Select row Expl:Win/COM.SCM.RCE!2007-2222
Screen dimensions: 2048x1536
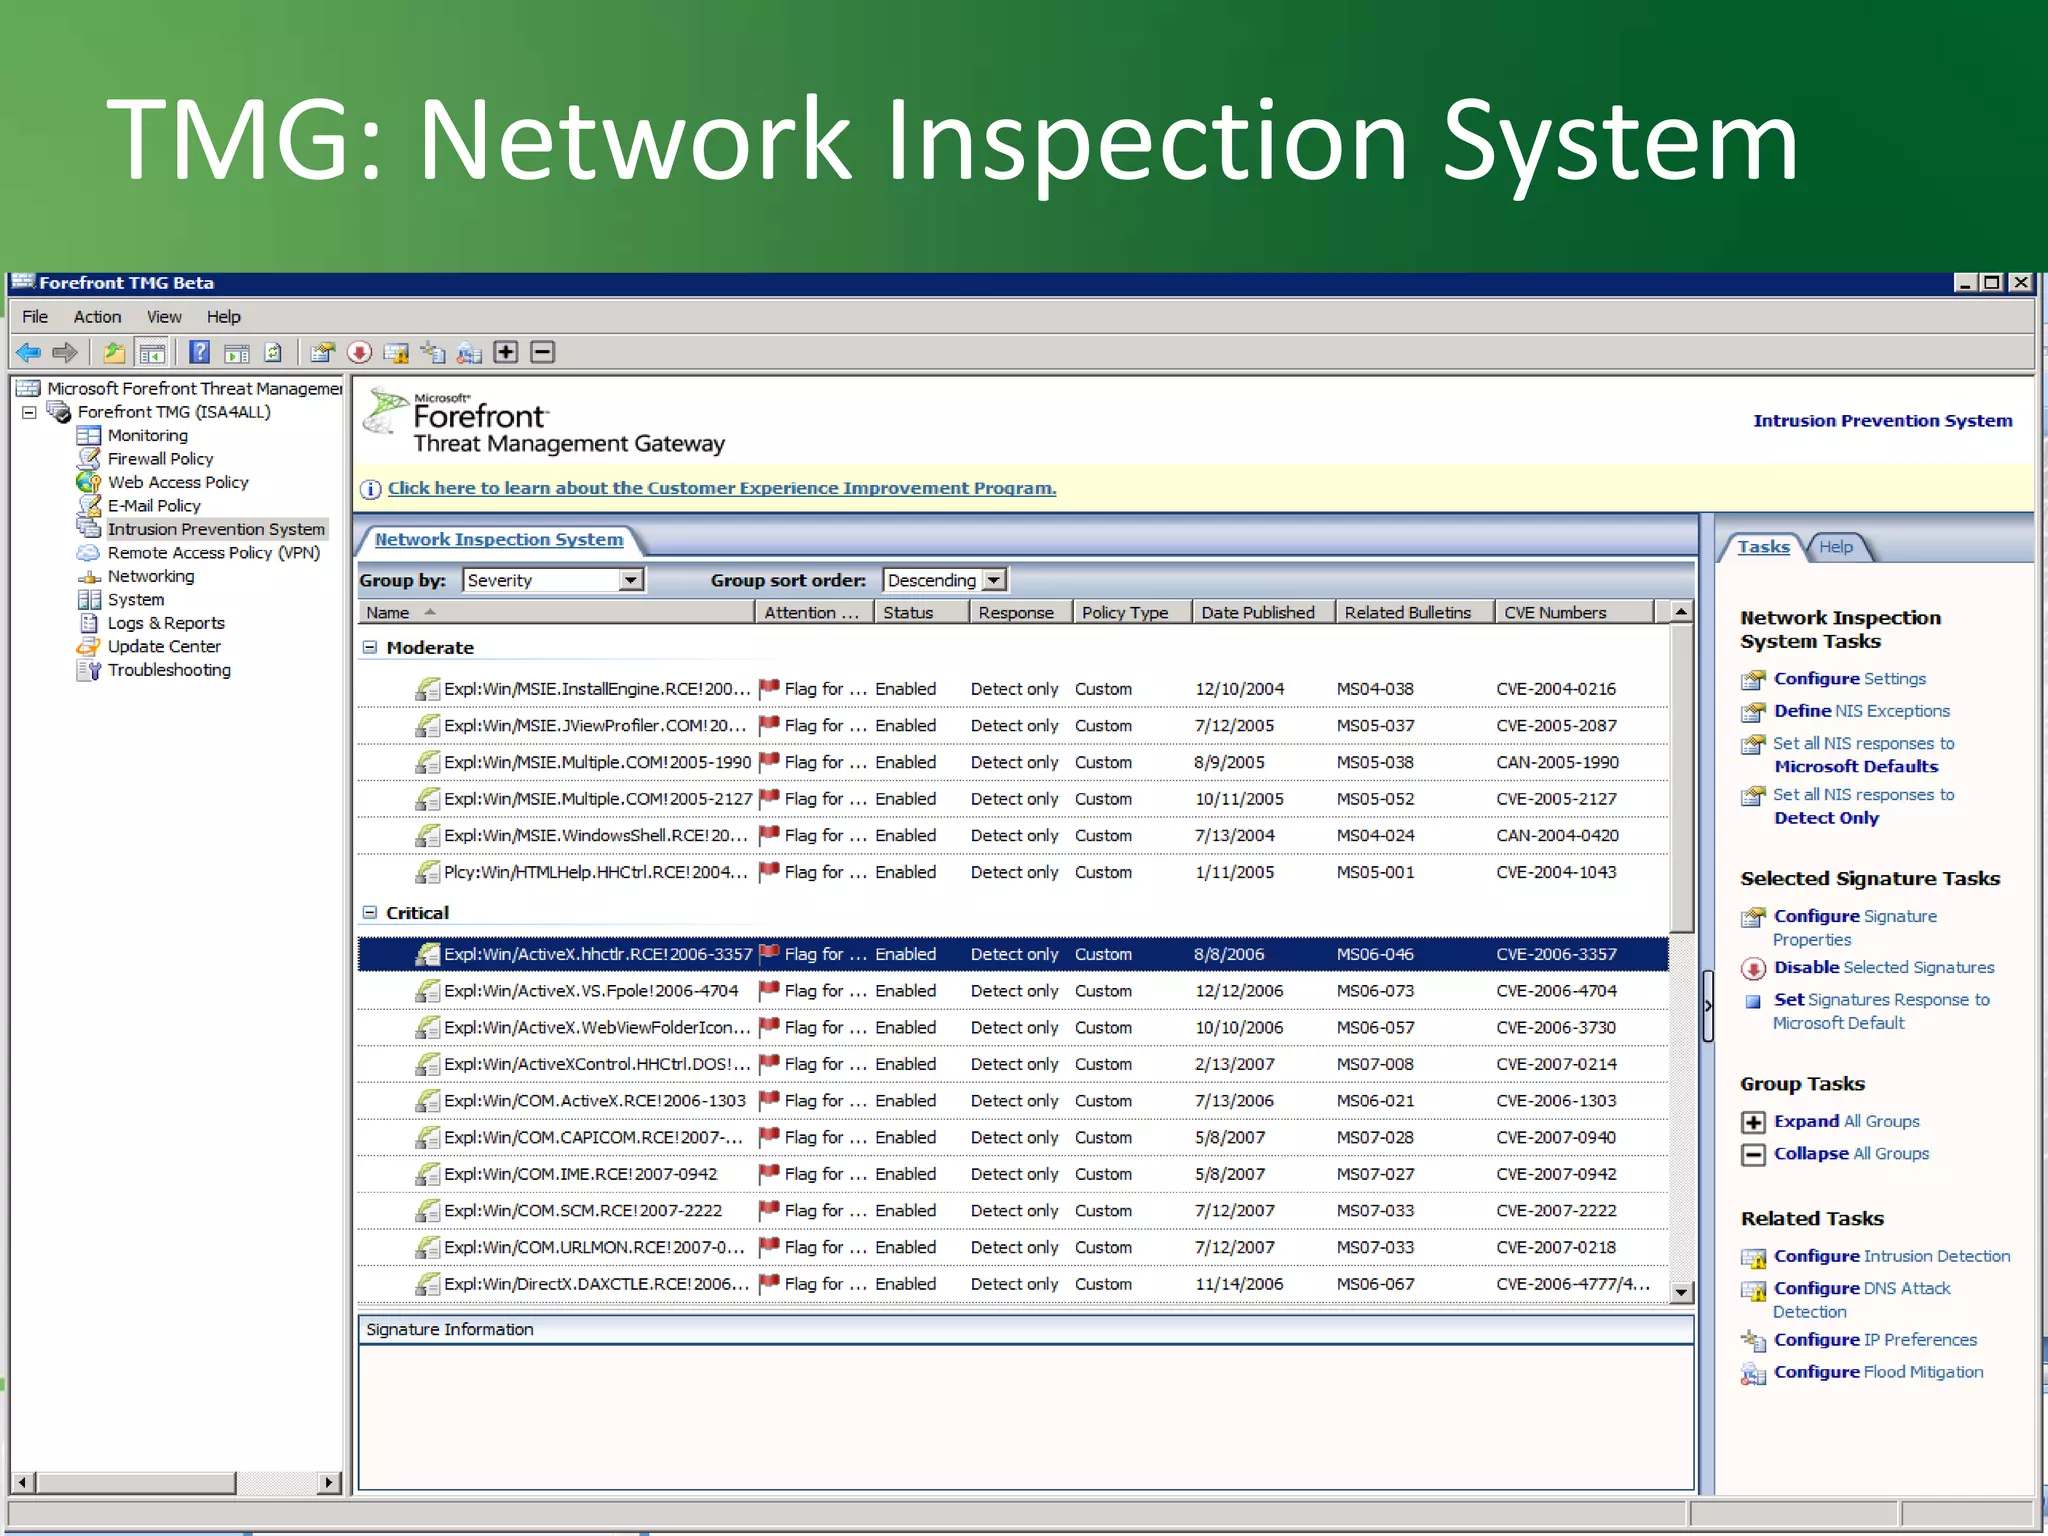1013,1211
